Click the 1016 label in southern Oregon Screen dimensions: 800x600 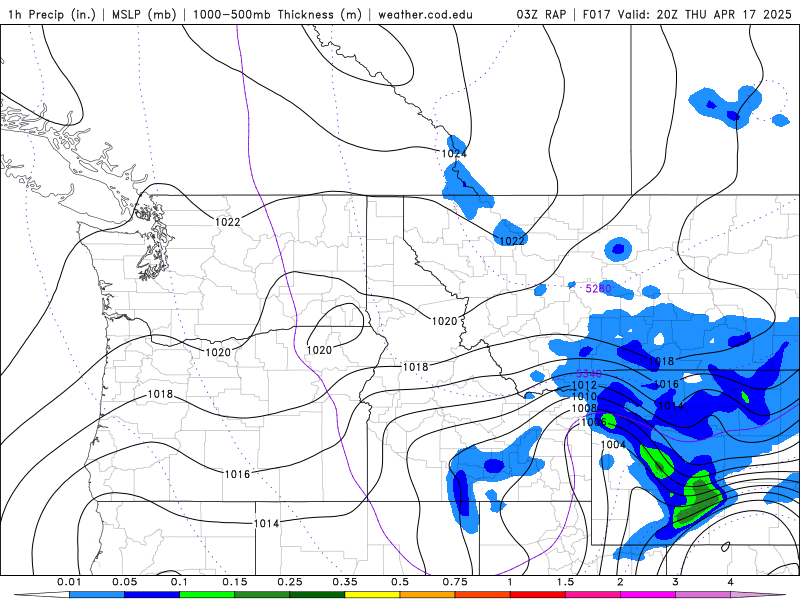click(237, 474)
